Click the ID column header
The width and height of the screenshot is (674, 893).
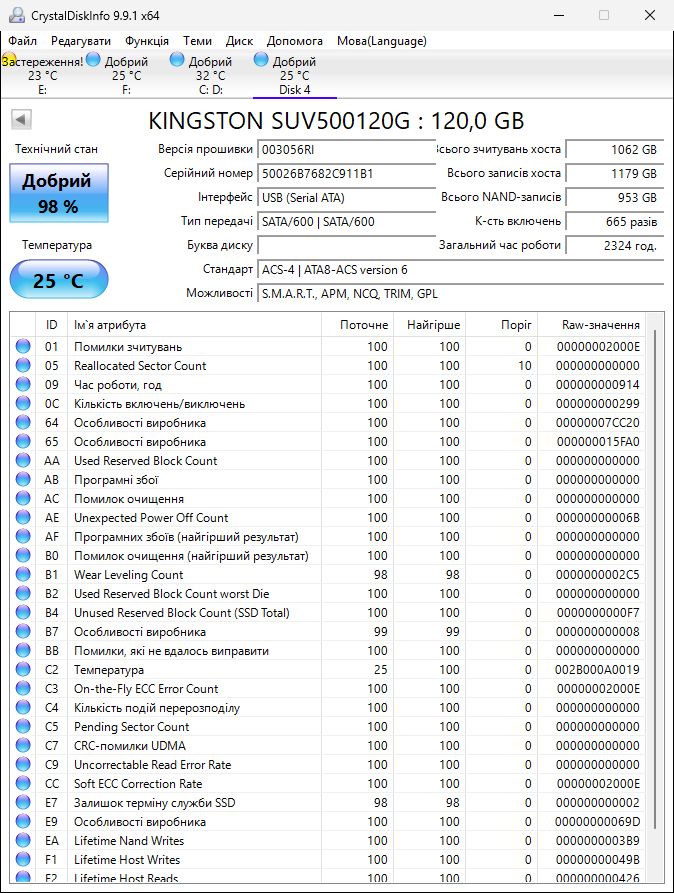[51, 325]
